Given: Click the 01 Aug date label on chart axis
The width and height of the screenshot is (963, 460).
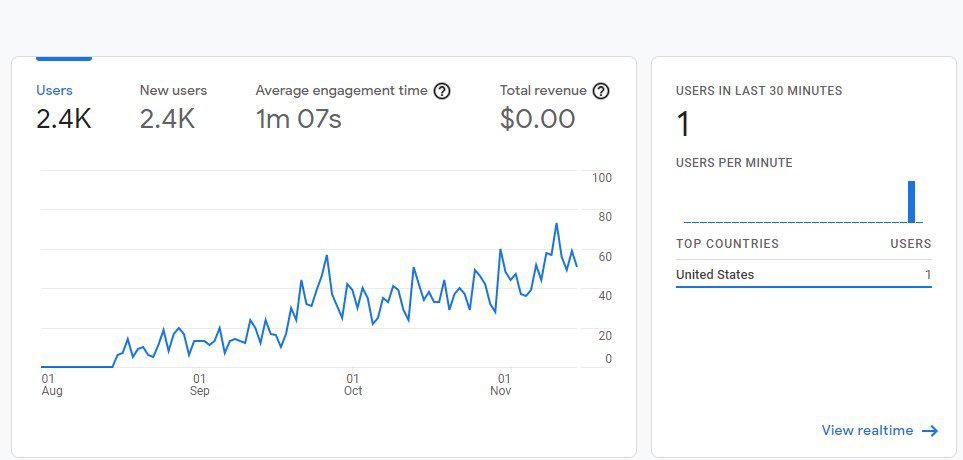Looking at the screenshot, I should 50,385.
